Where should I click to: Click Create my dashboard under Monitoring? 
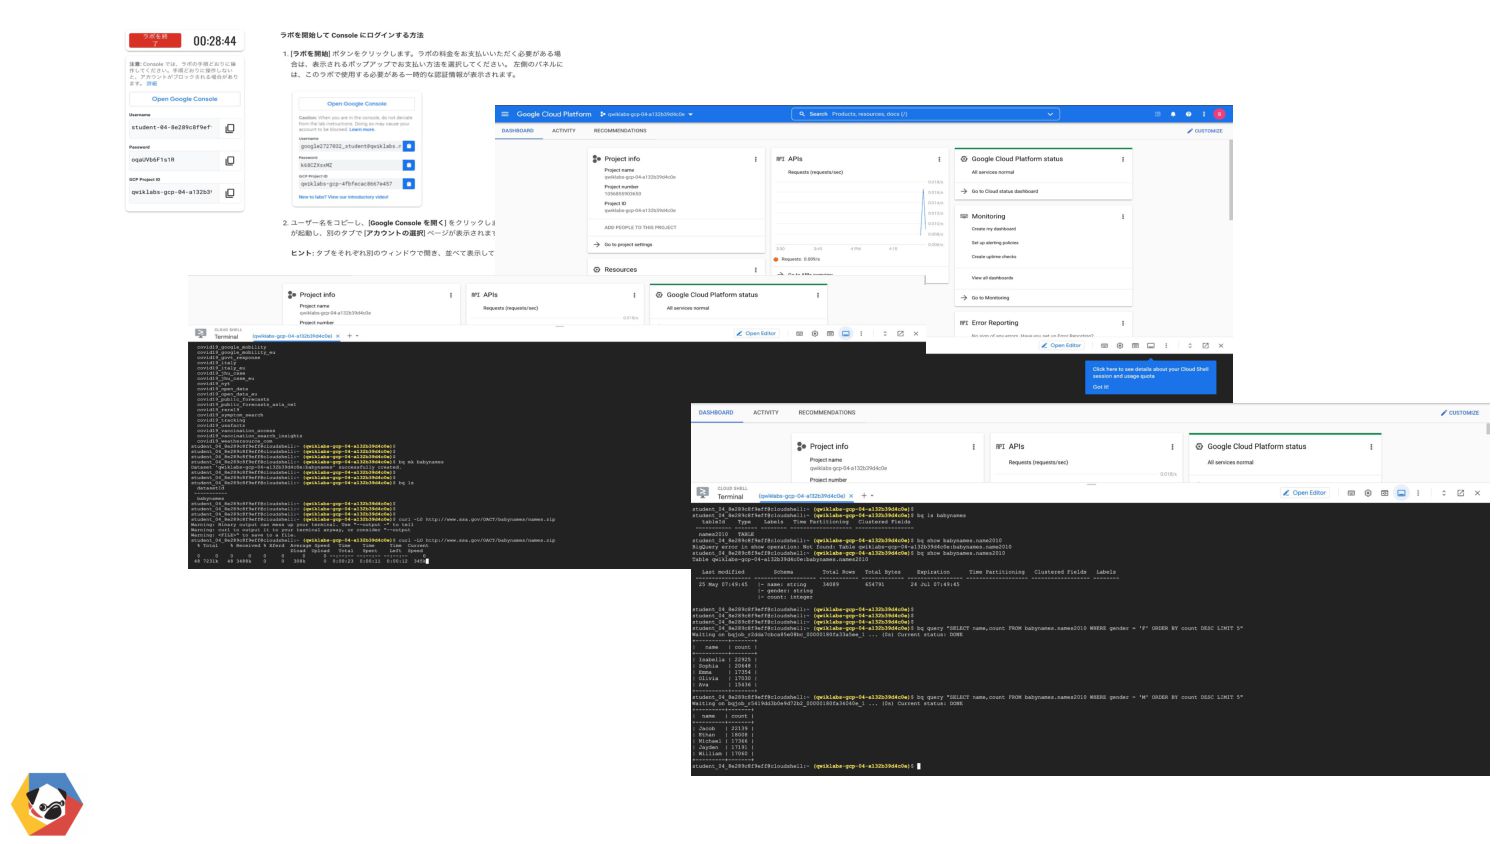pos(993,229)
